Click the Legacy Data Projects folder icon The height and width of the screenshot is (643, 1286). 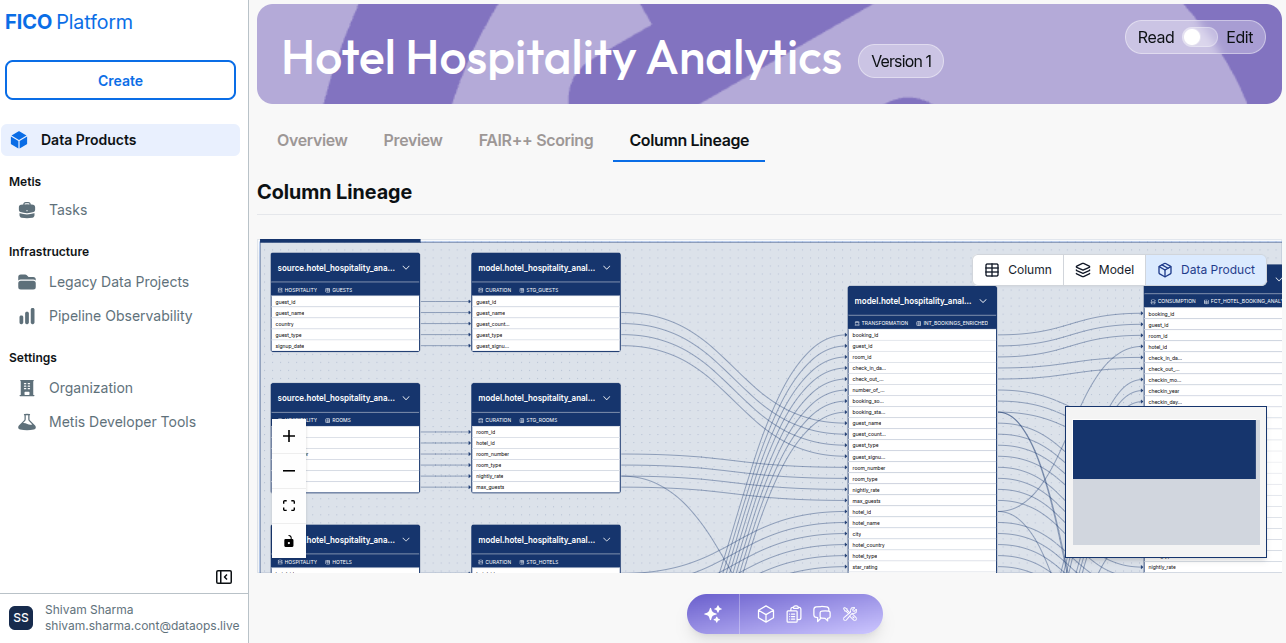tap(27, 282)
